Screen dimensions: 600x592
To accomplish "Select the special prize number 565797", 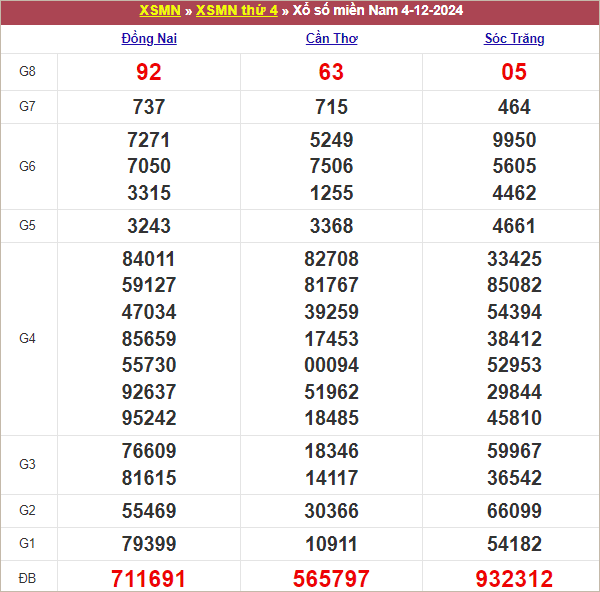I will [331, 579].
